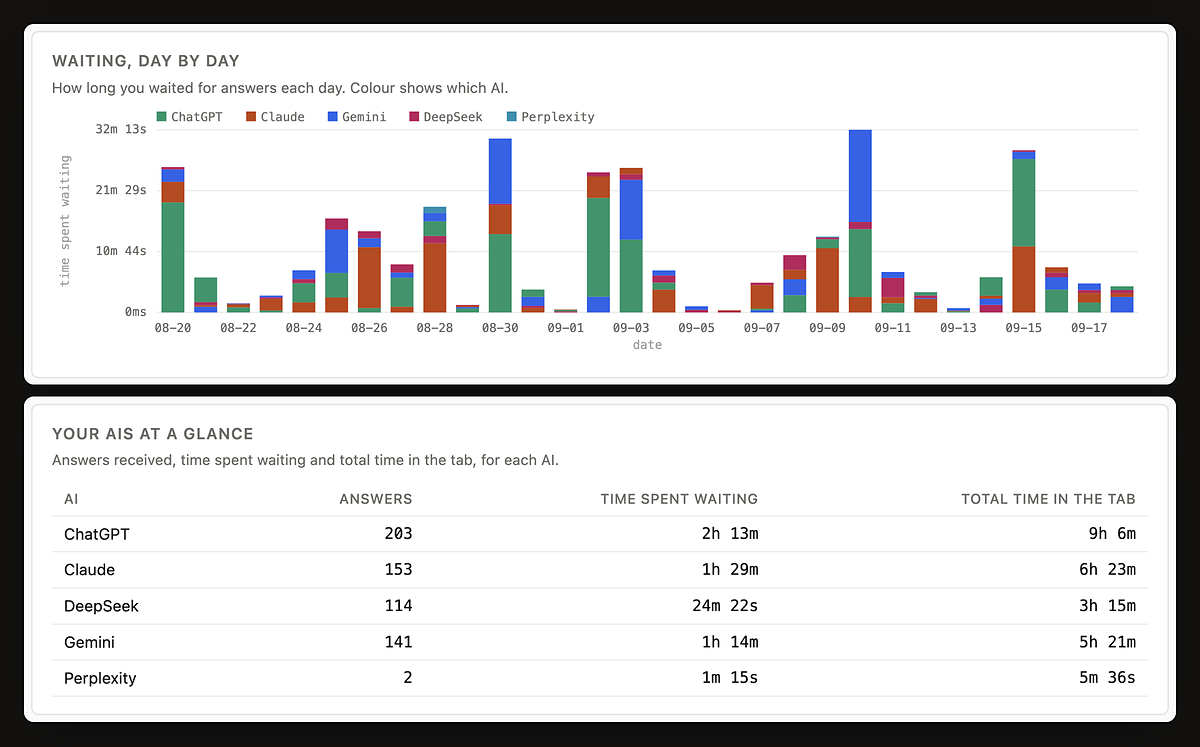
Task: Toggle the DeepSeek legend entry
Action: click(446, 117)
